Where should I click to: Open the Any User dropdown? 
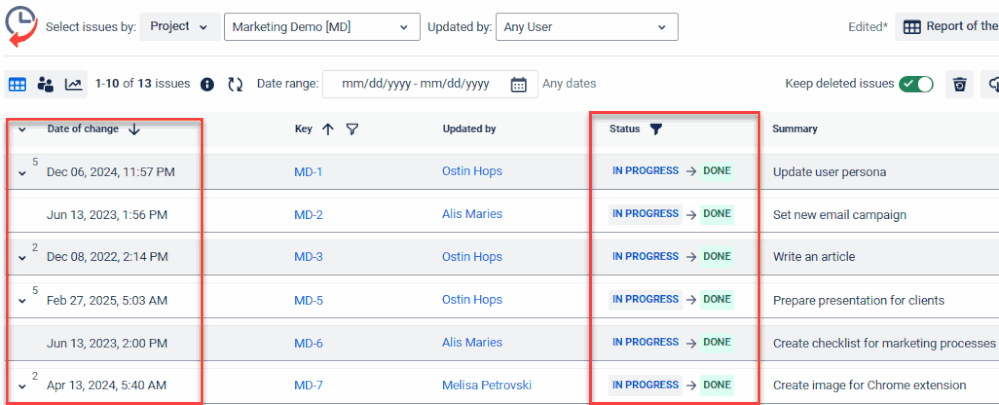click(587, 27)
